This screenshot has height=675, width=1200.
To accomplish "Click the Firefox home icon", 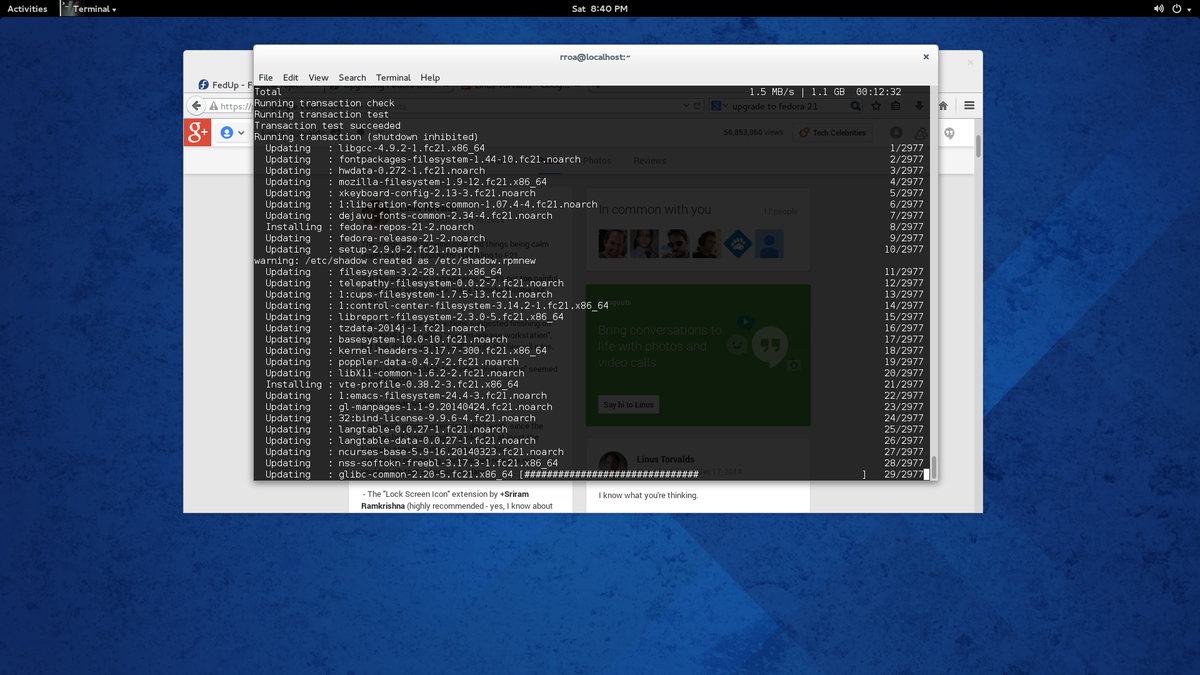I will (x=941, y=105).
